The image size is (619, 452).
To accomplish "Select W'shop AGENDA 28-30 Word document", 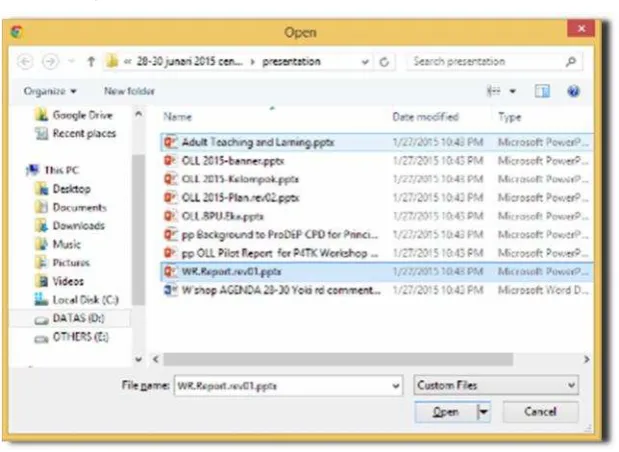I will pos(377,290).
